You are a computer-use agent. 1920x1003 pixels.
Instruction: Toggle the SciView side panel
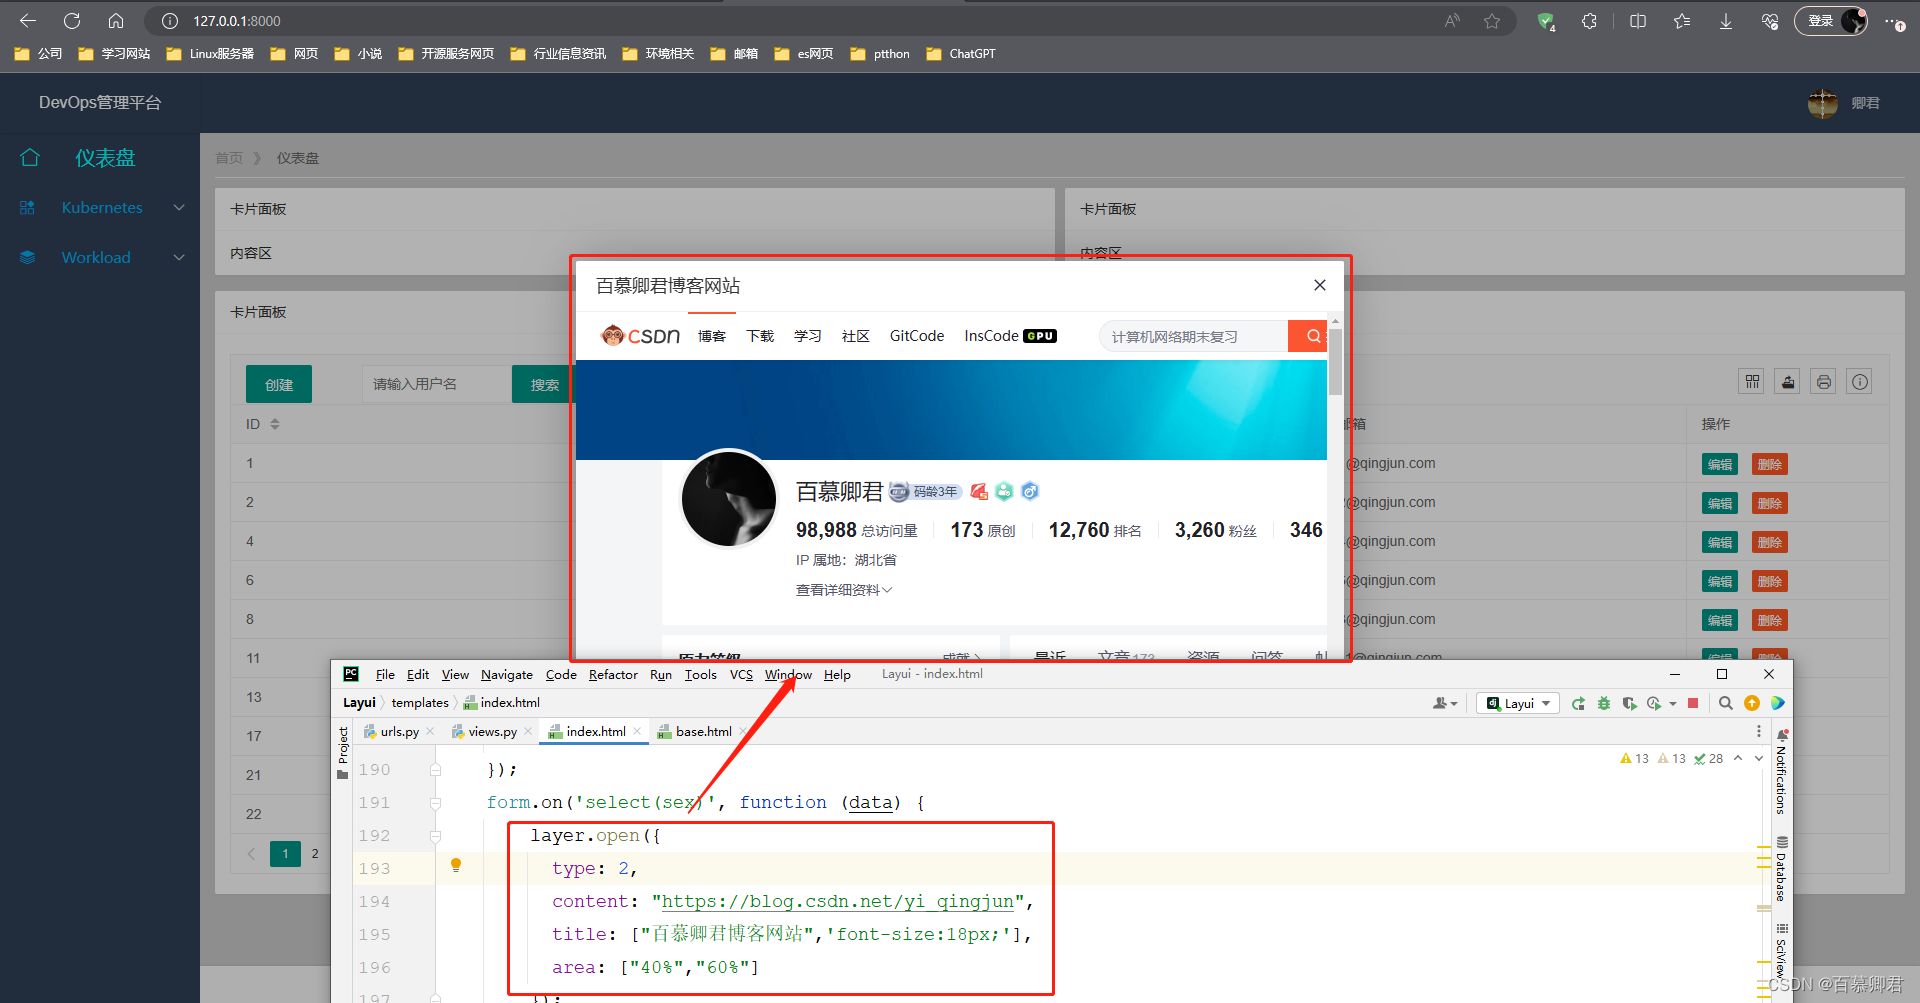[1781, 952]
